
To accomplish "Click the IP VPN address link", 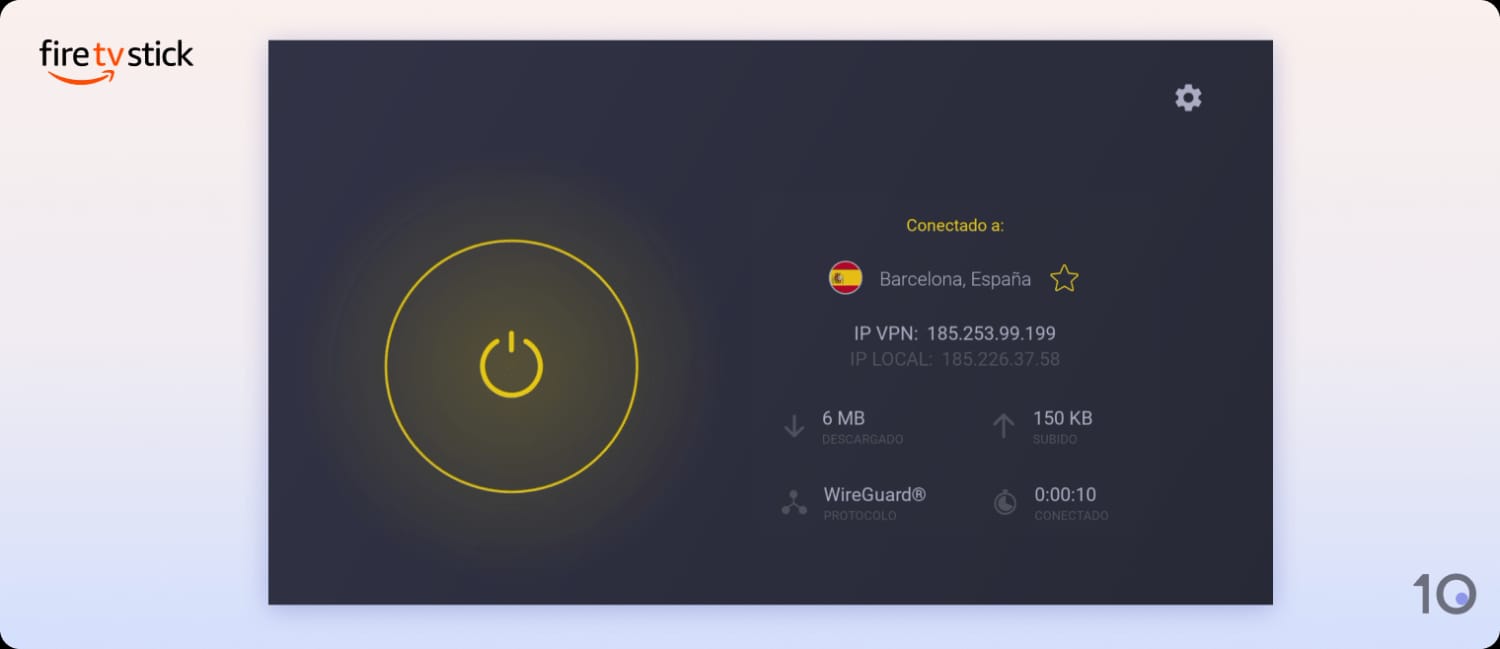I will pos(955,333).
